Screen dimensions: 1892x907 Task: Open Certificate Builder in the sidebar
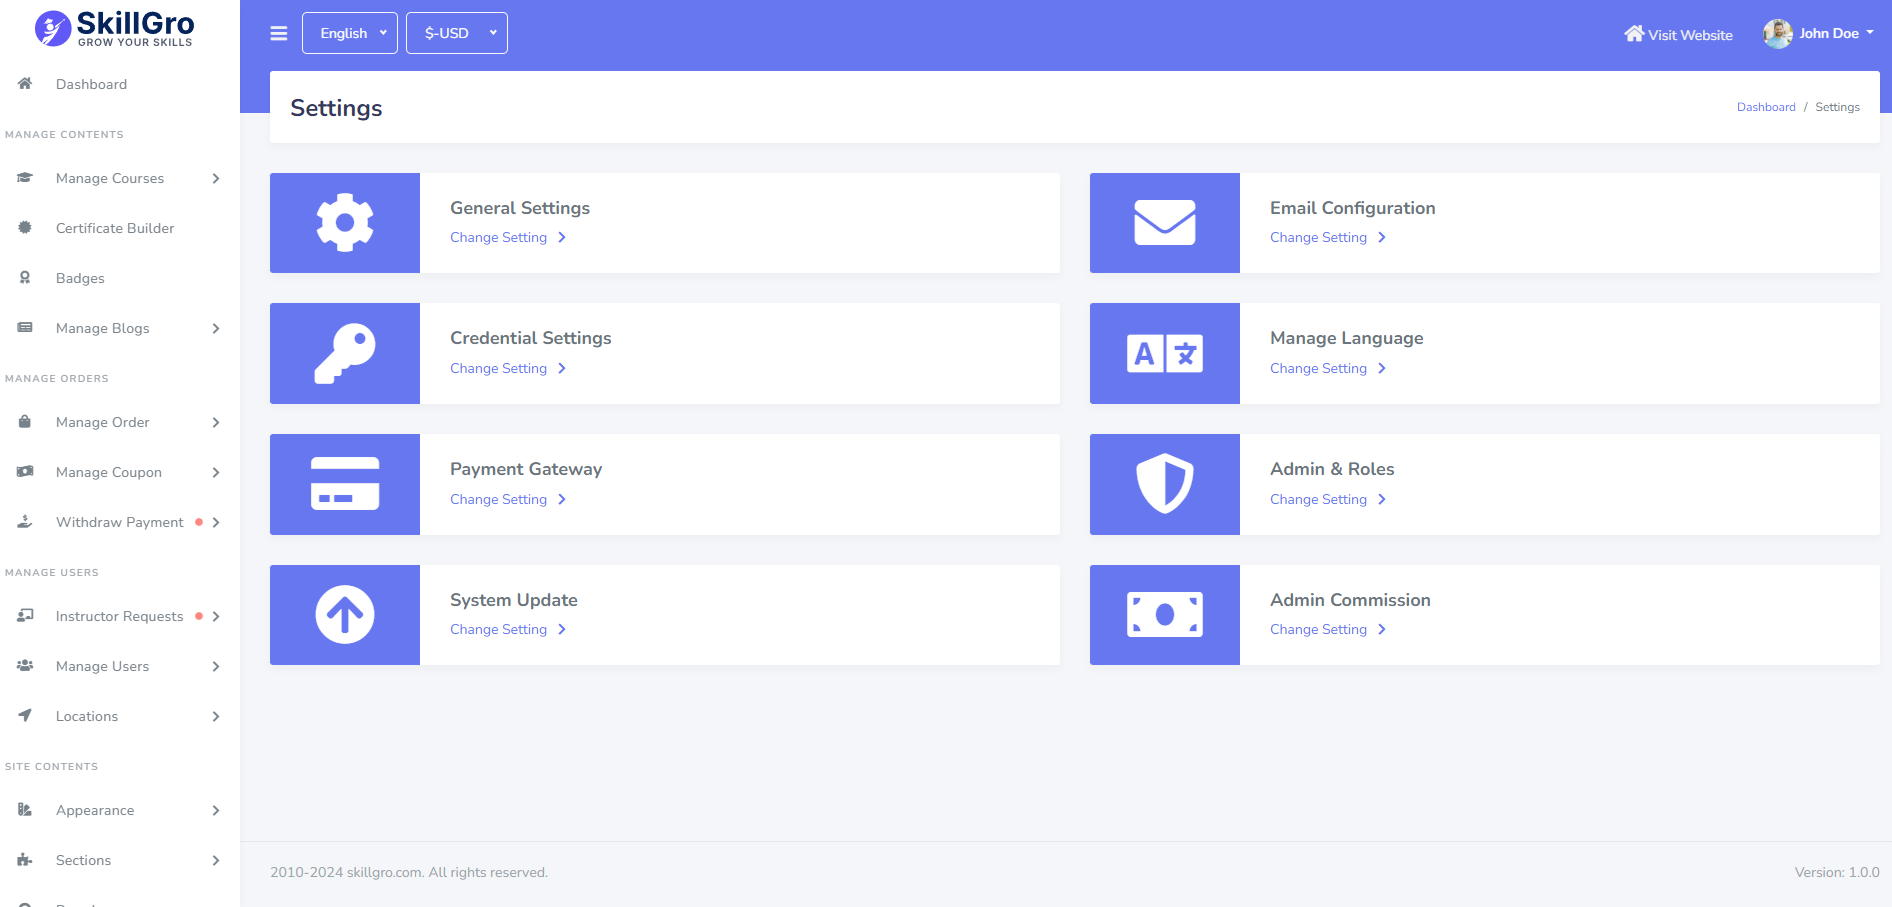(x=114, y=228)
